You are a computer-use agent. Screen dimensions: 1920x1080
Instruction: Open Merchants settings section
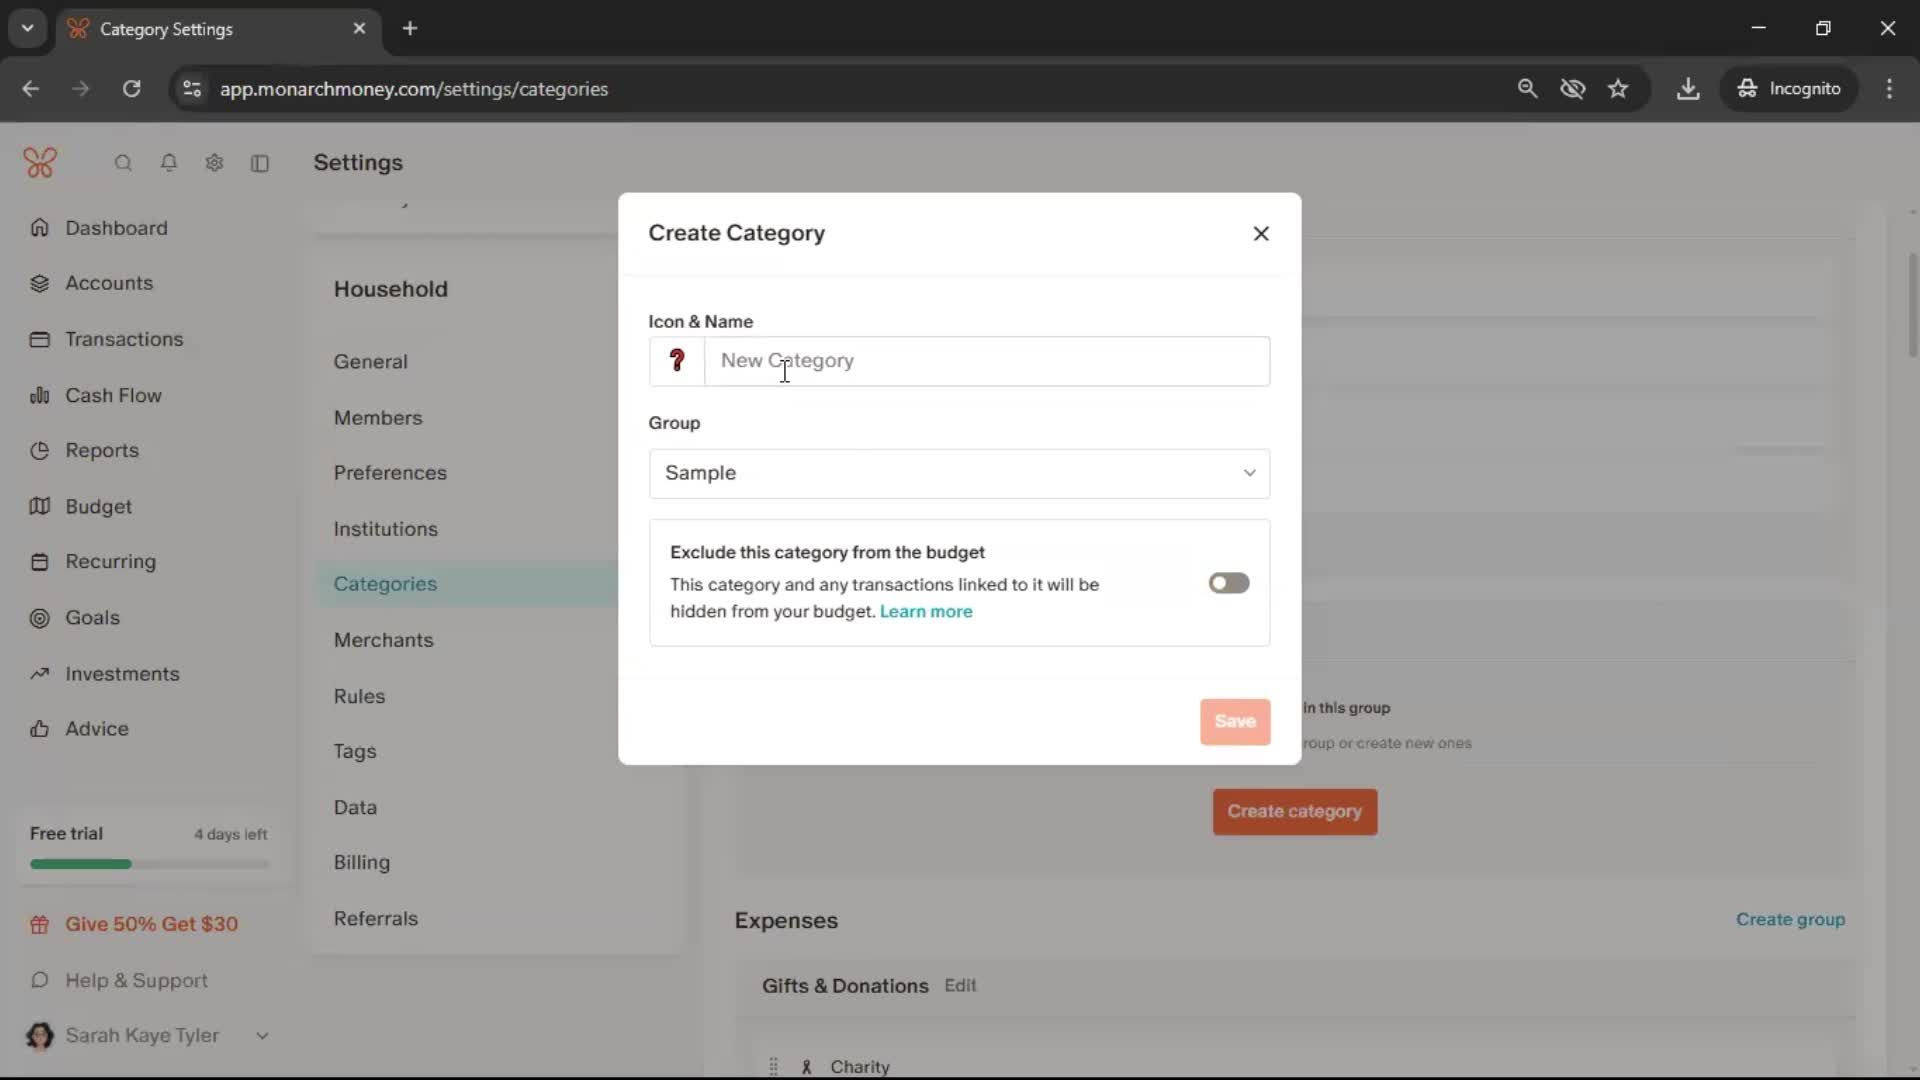coord(383,640)
